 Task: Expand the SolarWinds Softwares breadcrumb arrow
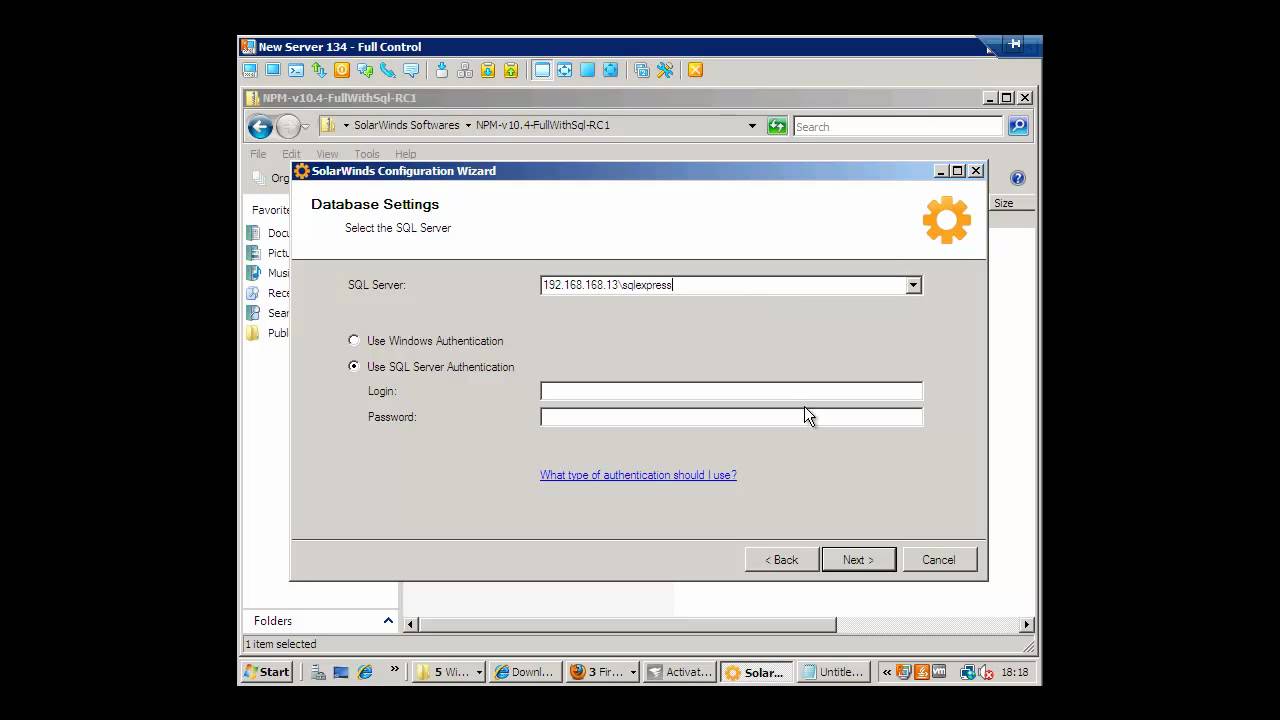[x=468, y=126]
